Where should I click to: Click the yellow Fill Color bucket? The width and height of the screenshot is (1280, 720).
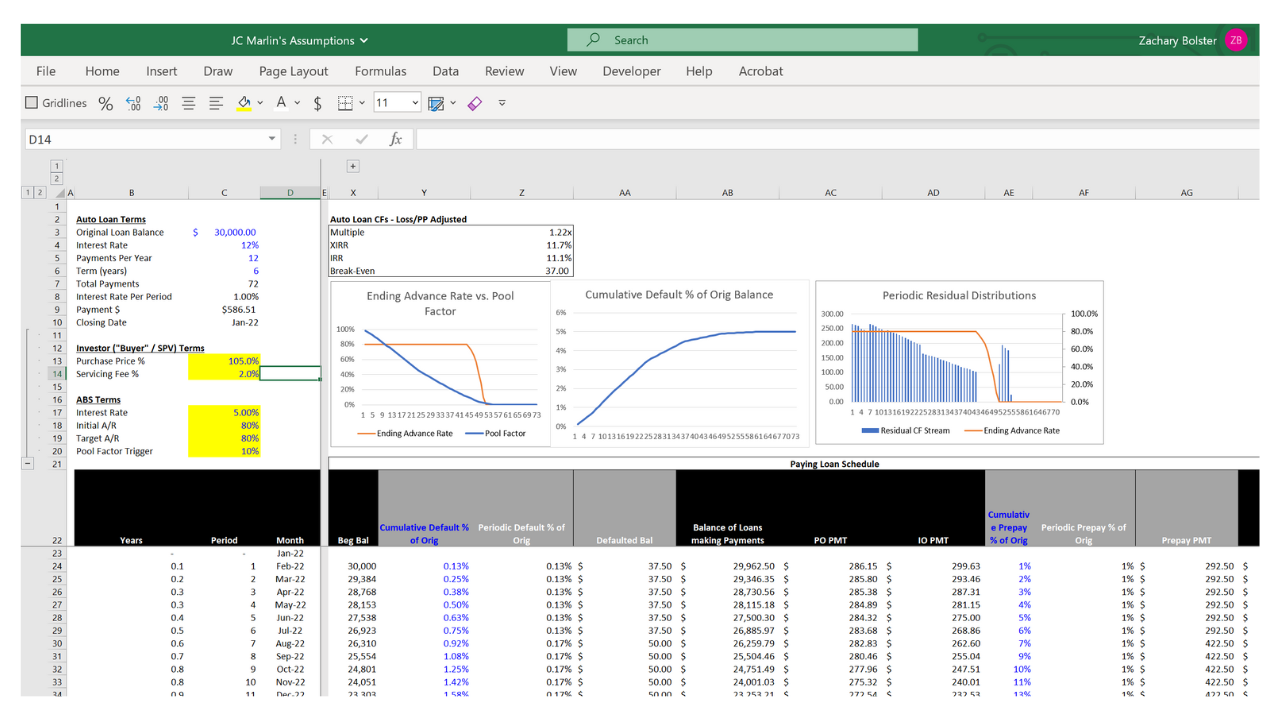243,103
